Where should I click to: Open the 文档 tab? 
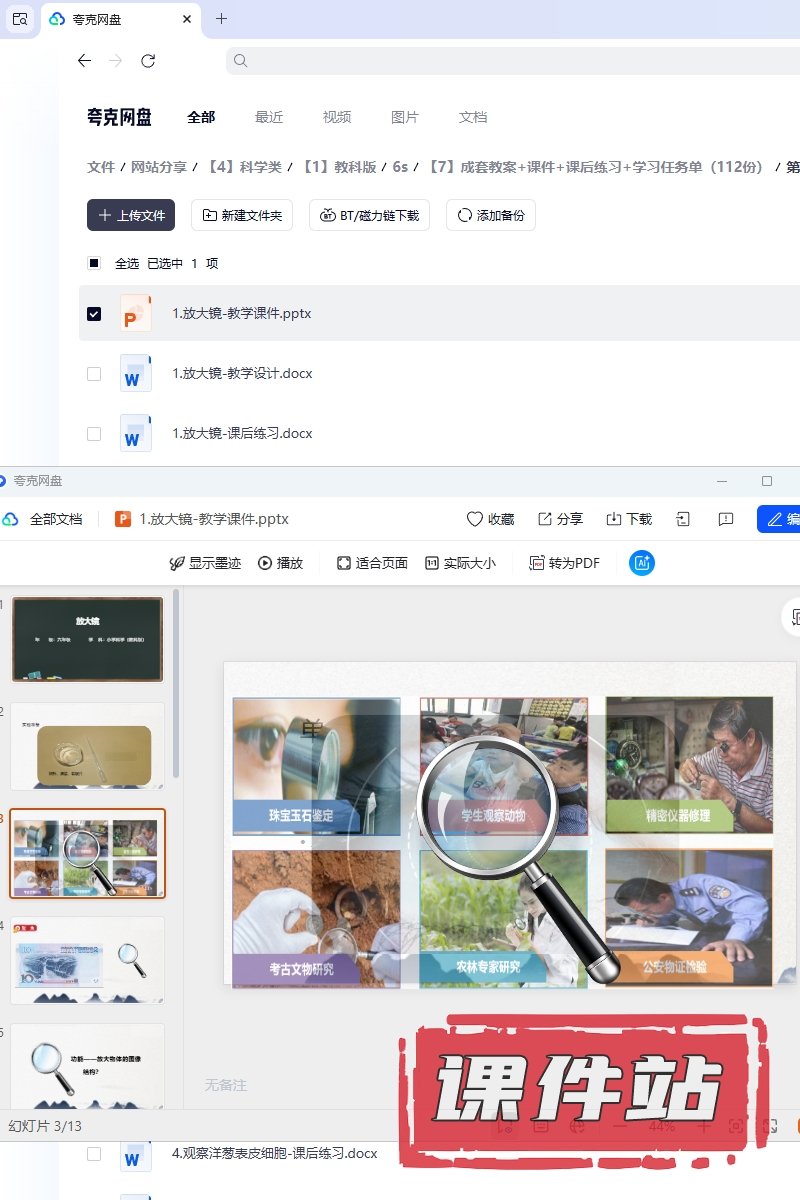(x=472, y=117)
